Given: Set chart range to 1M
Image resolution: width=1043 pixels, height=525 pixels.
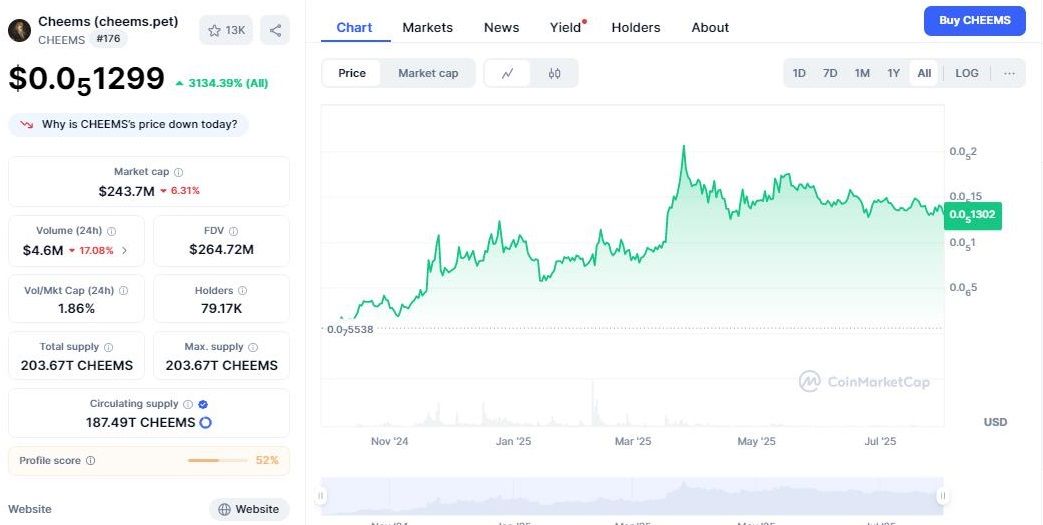Looking at the screenshot, I should [862, 73].
